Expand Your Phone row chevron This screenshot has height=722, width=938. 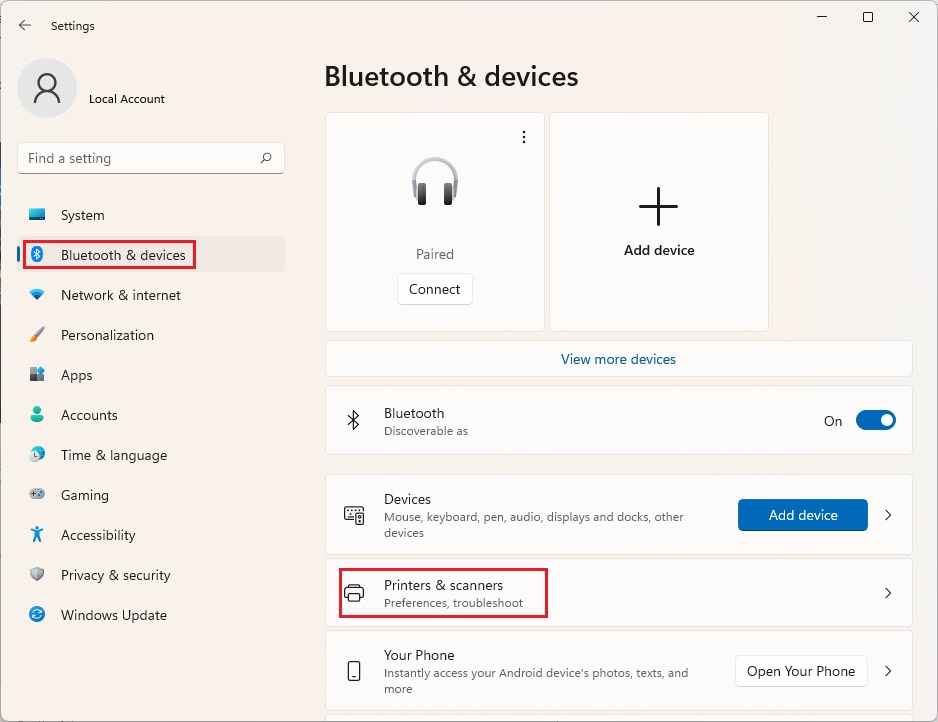pos(888,671)
